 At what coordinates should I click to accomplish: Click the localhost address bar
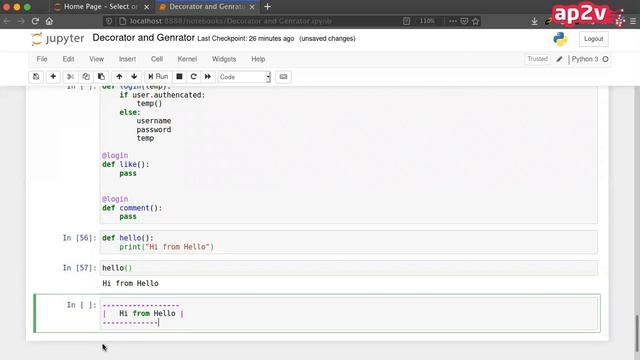coord(231,21)
